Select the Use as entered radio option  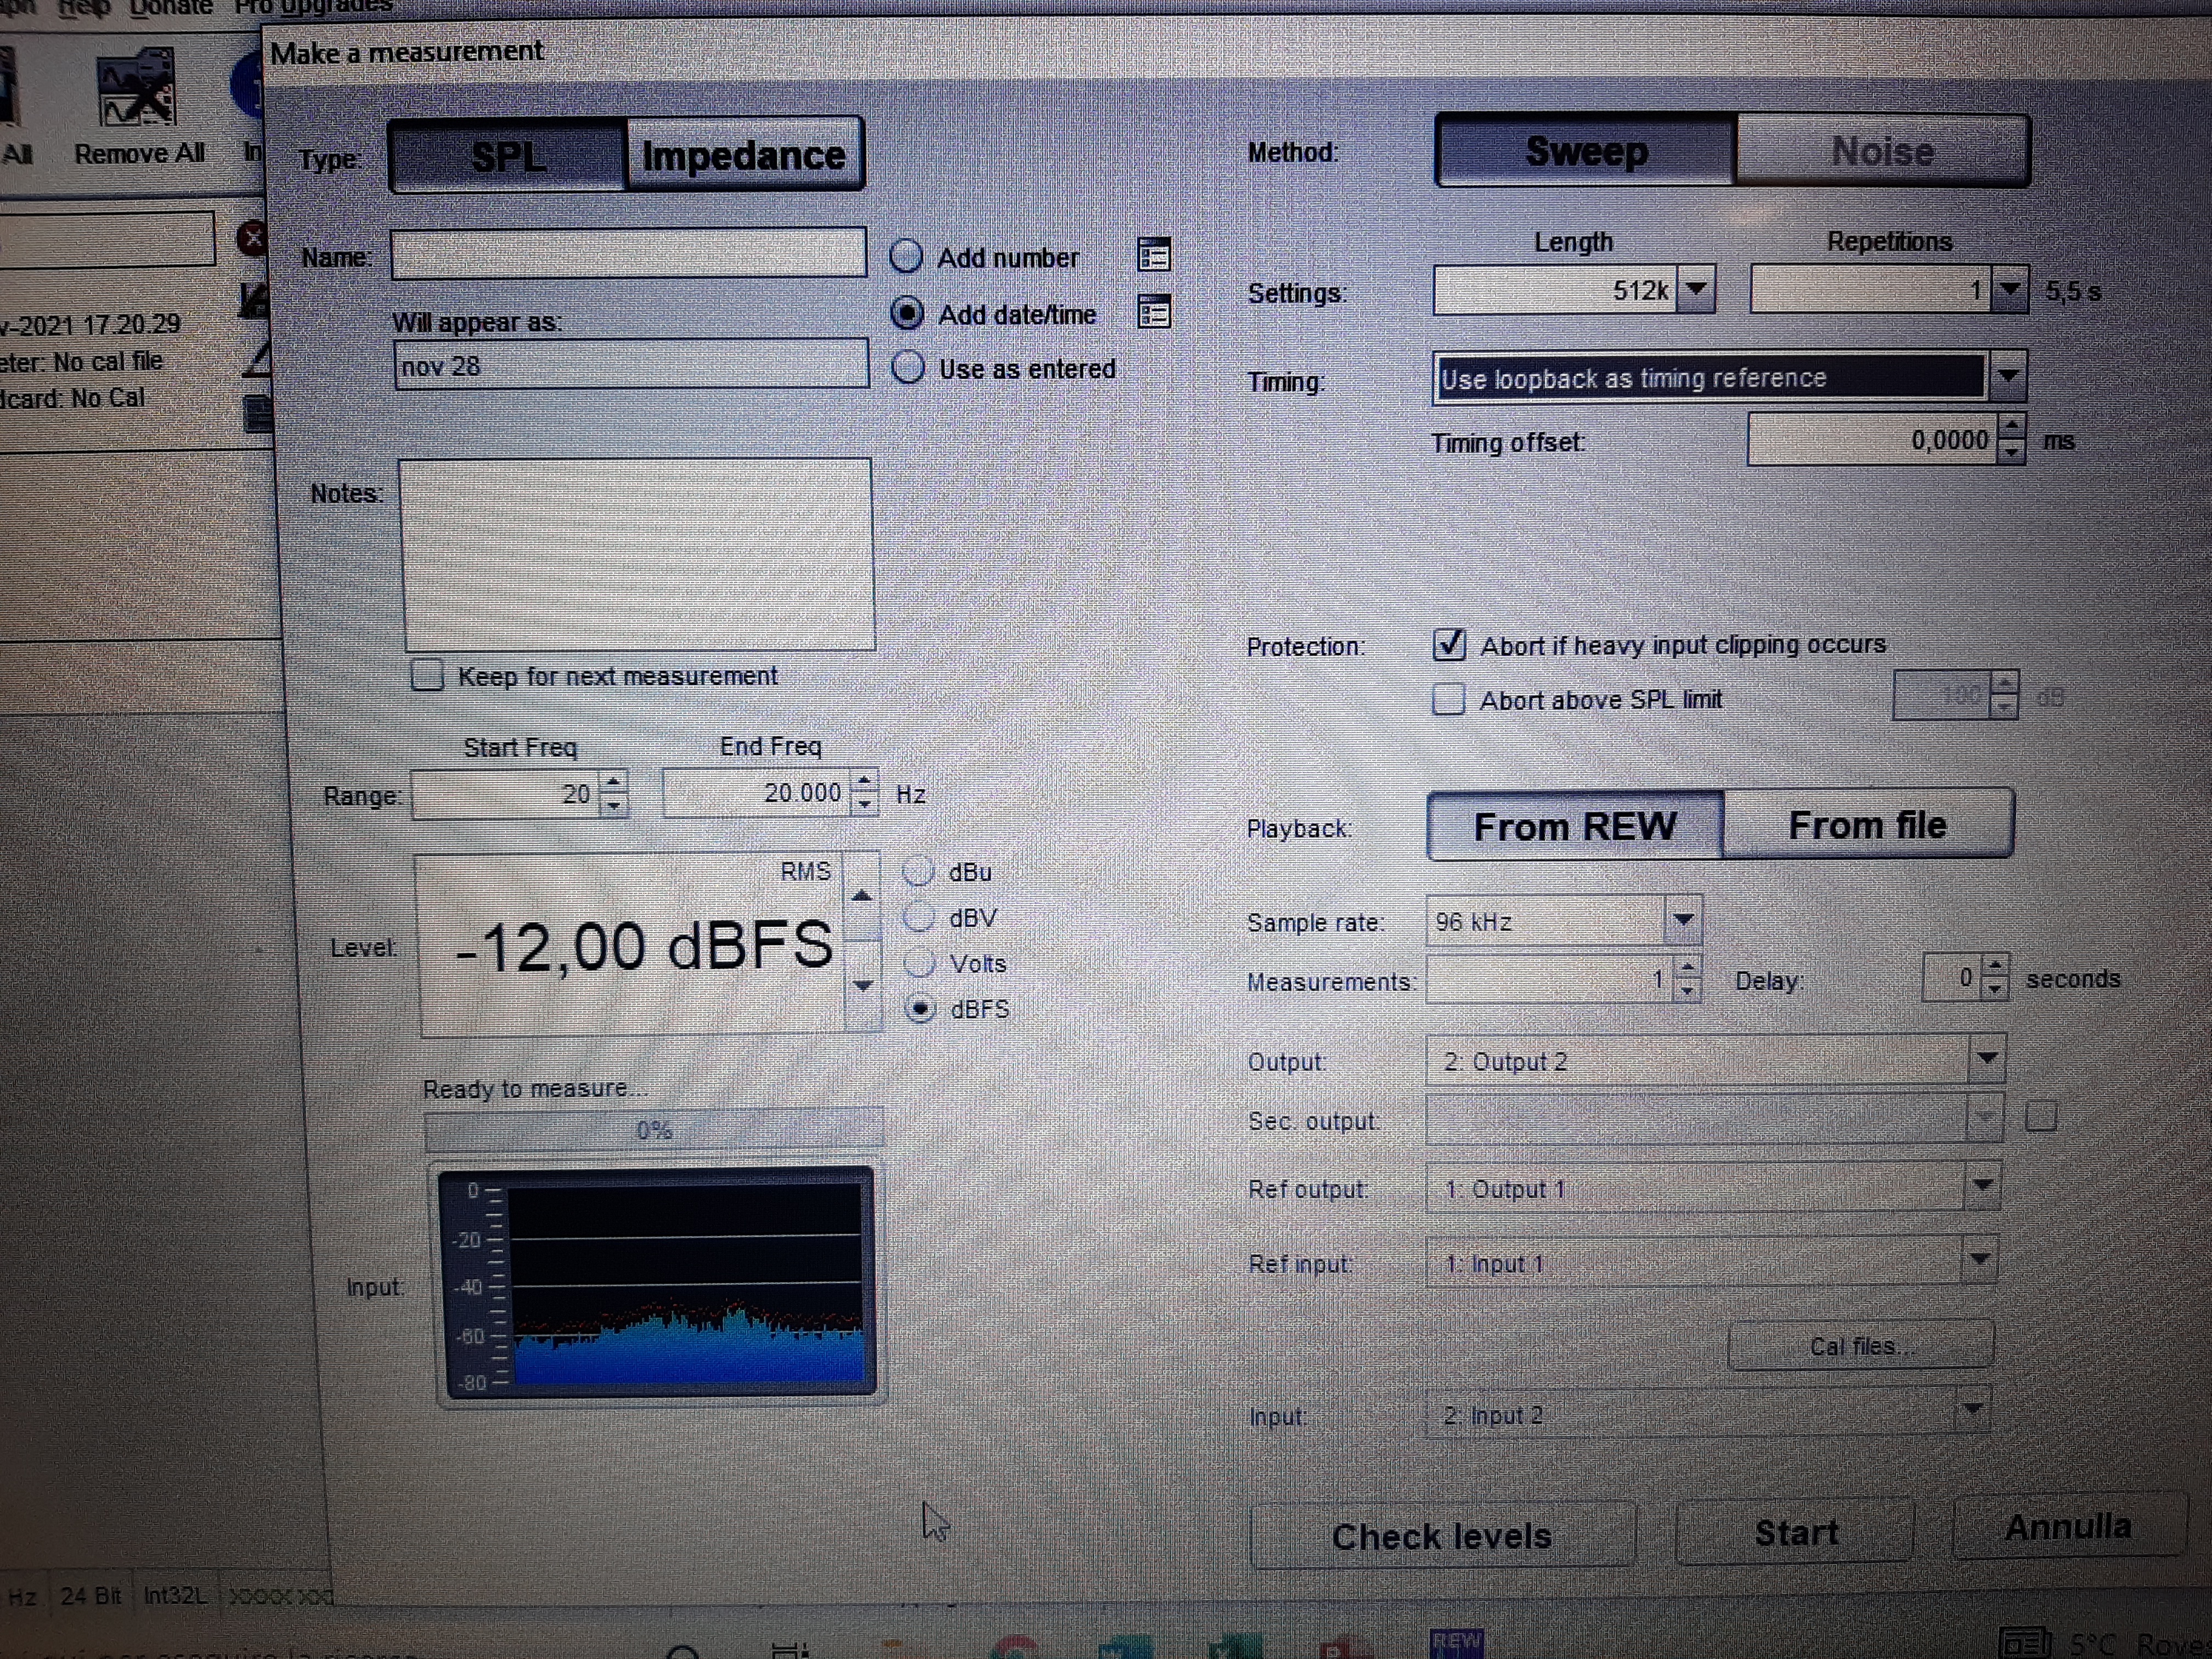(x=908, y=367)
